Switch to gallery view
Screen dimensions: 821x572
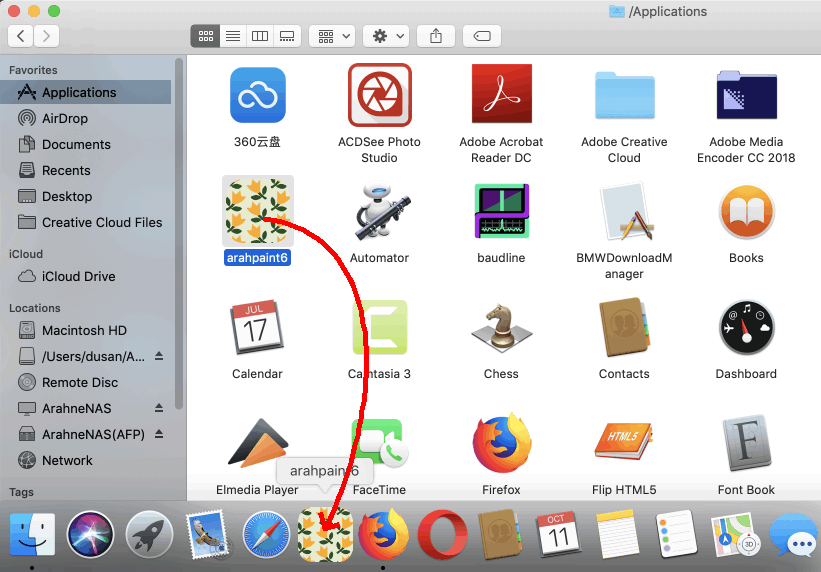pyautogui.click(x=287, y=36)
